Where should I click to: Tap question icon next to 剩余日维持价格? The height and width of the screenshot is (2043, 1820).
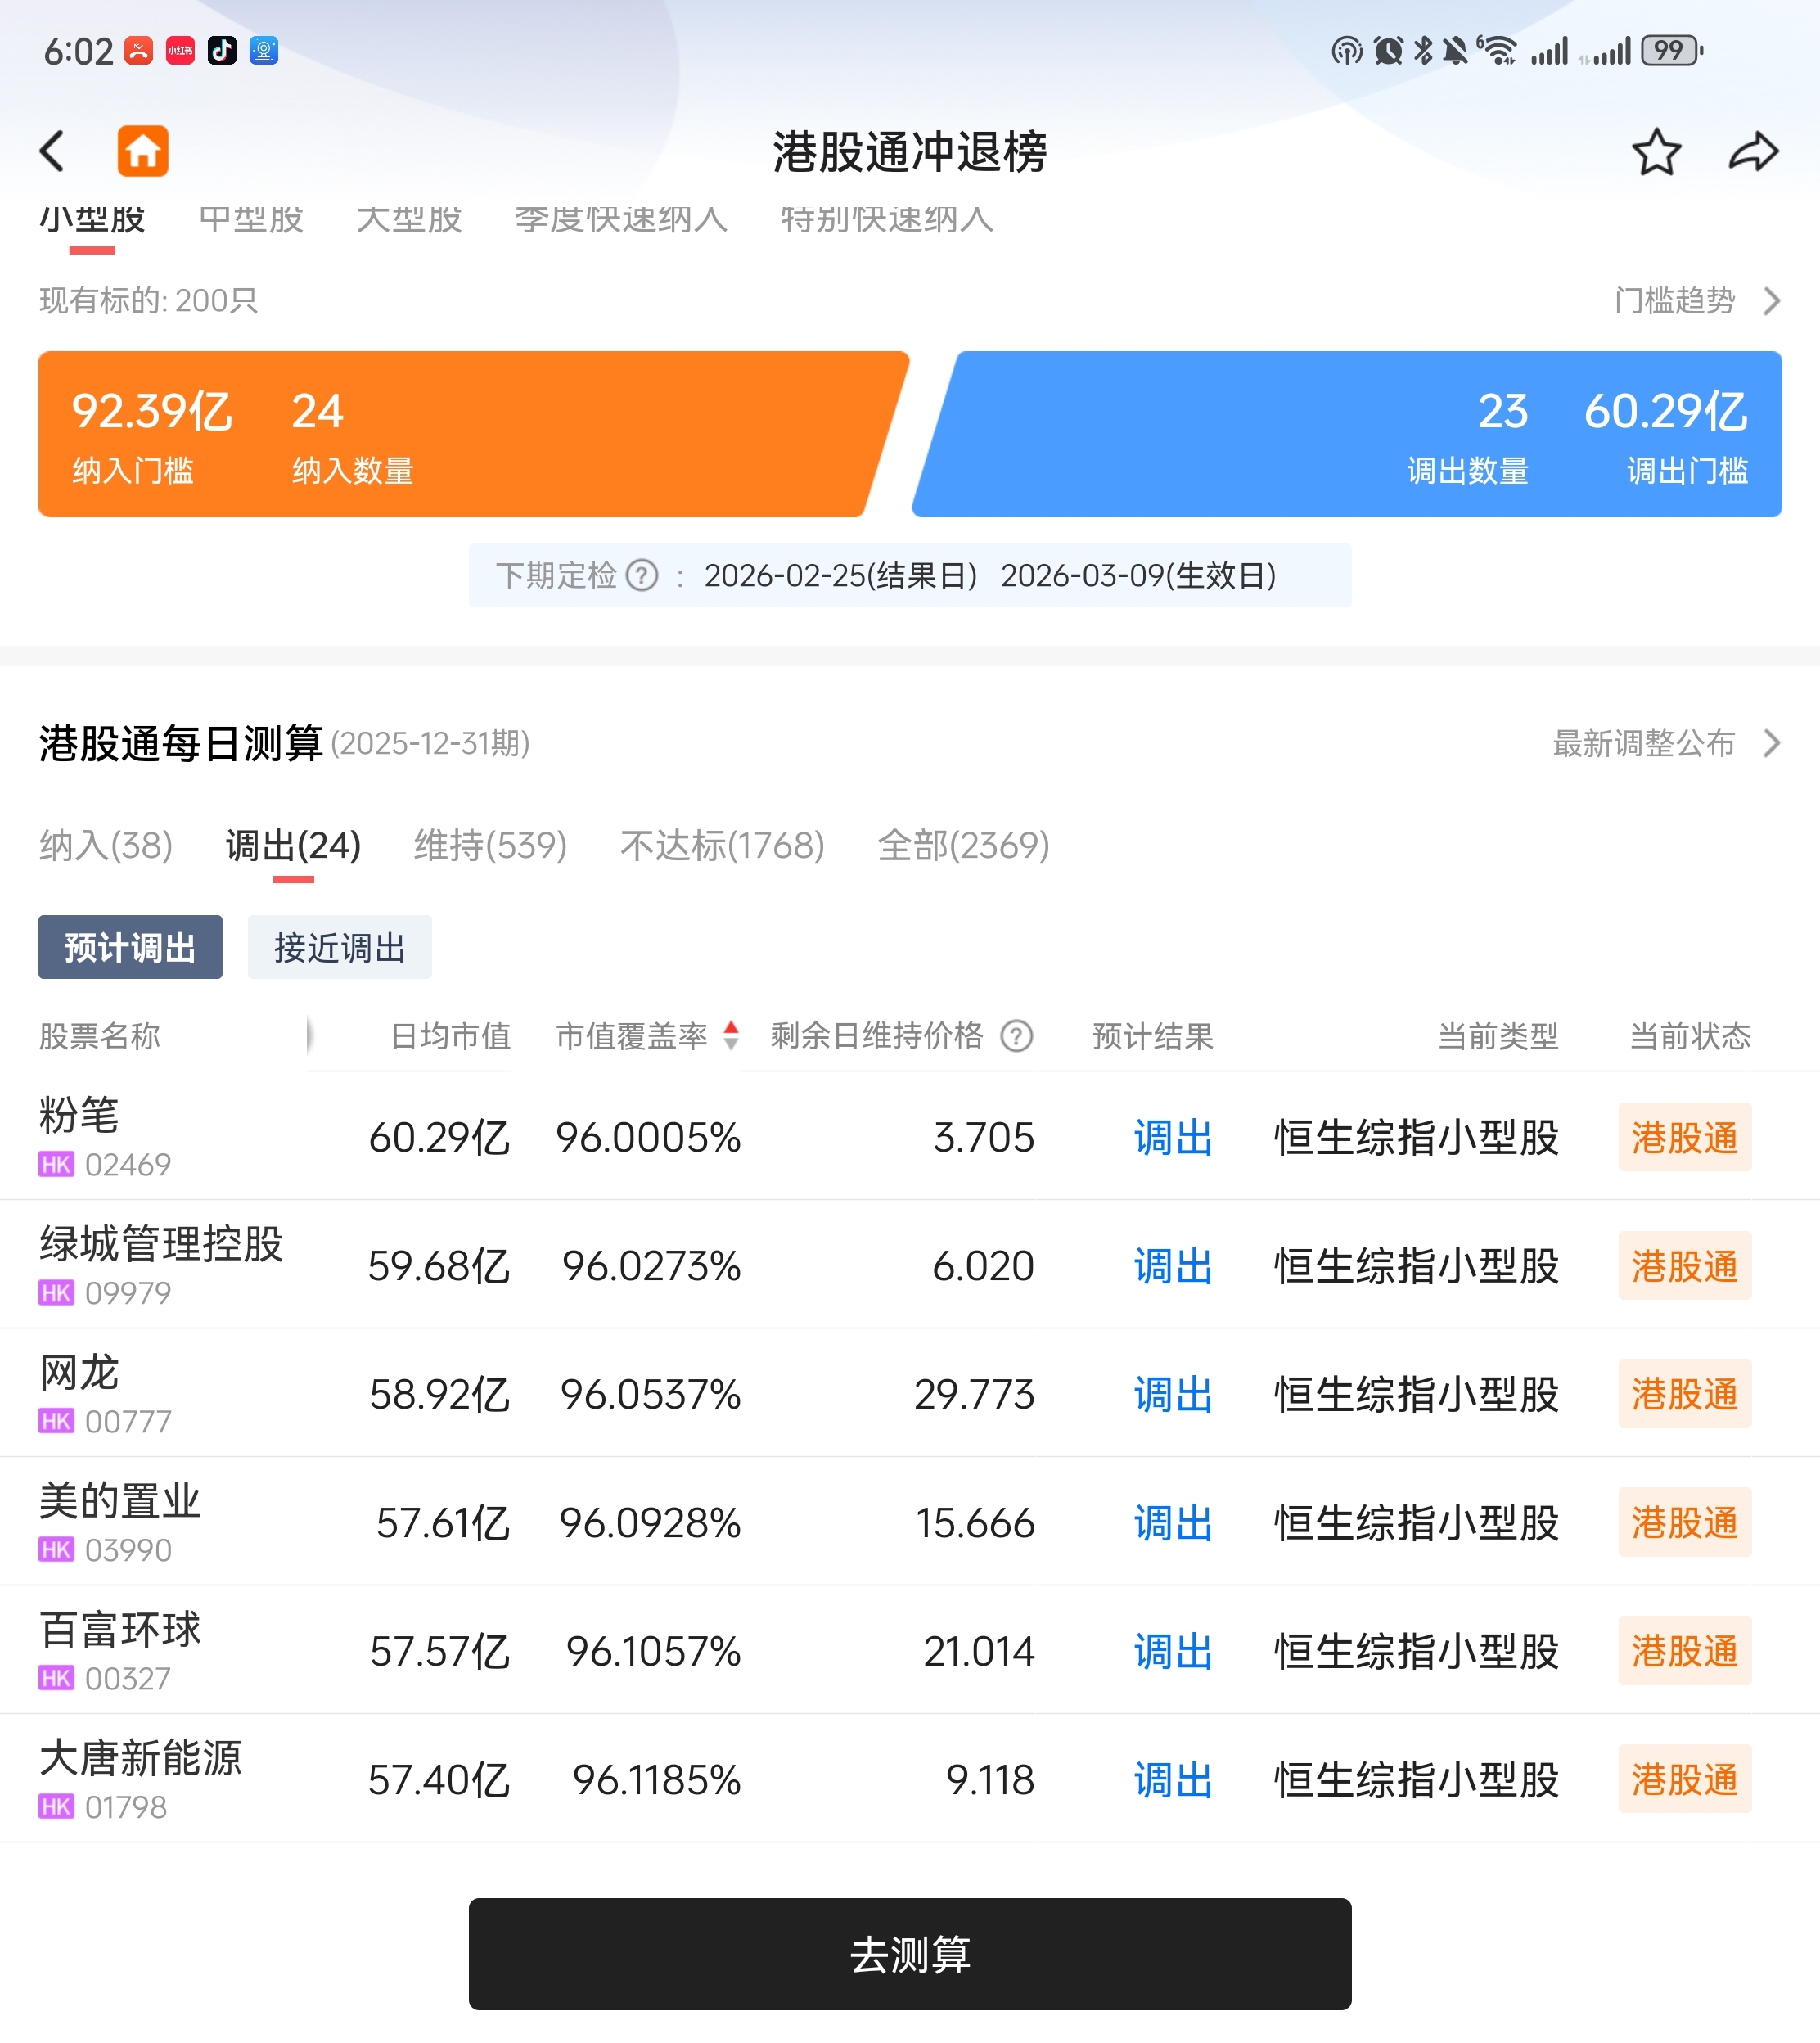coord(1017,1036)
